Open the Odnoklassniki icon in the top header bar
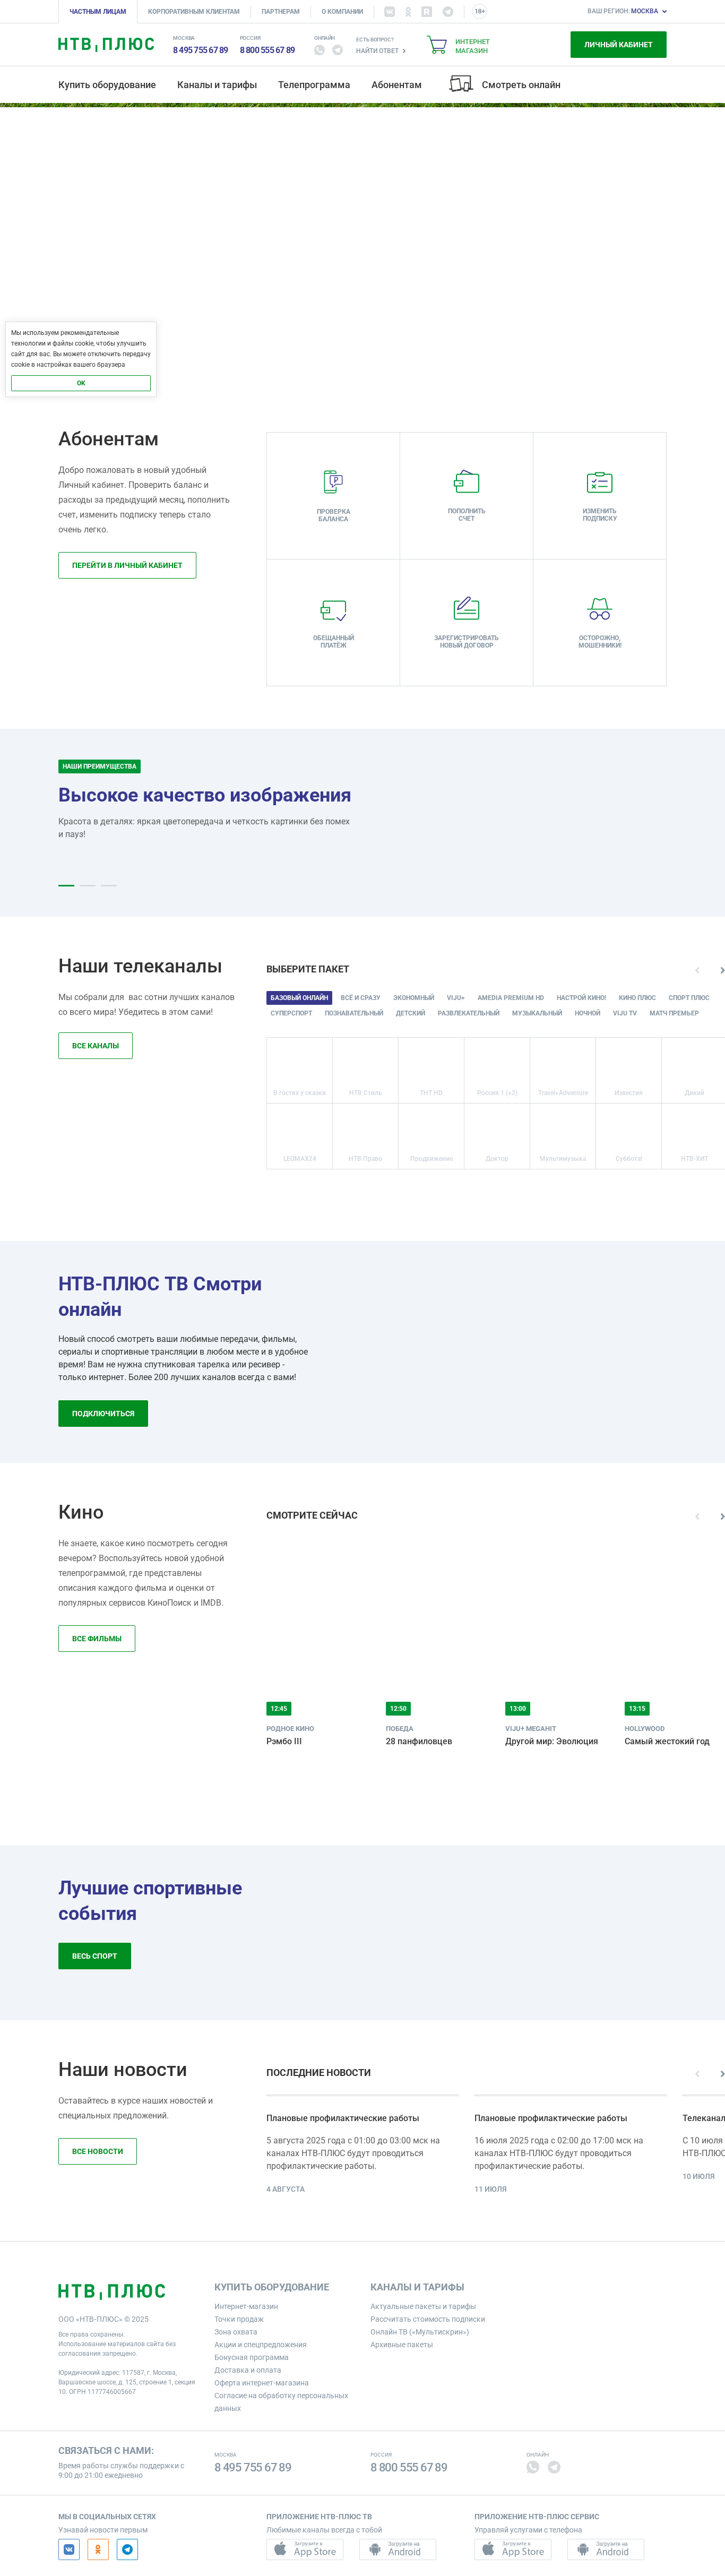Viewport: 725px width, 2576px height. [x=408, y=12]
